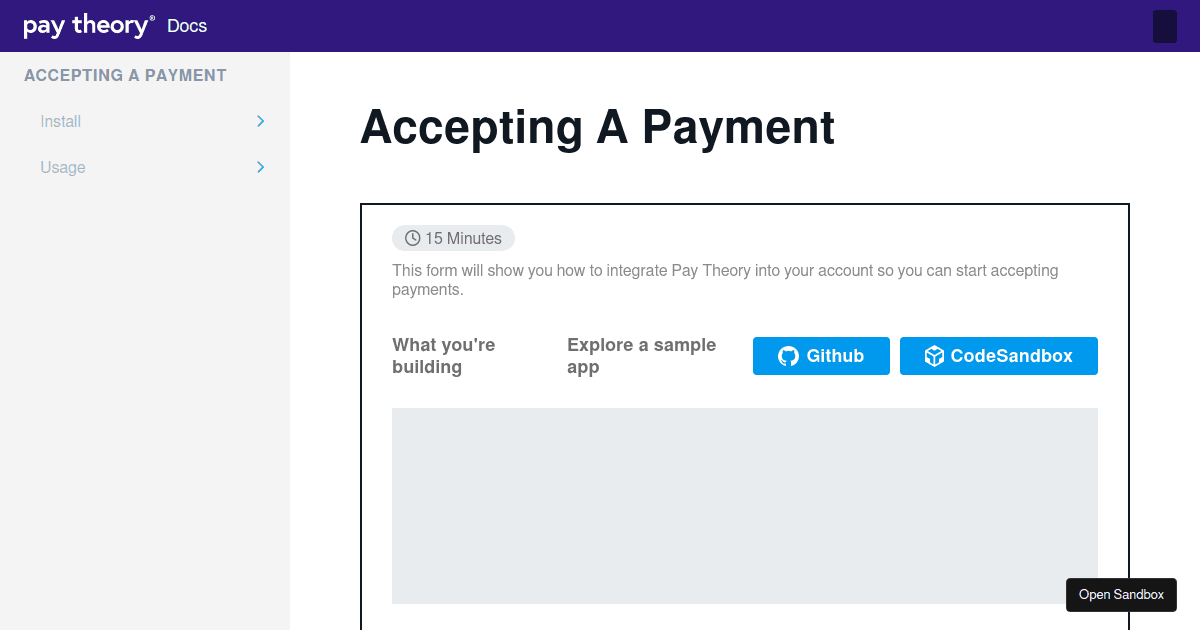1200x630 pixels.
Task: Click the clock icon in the 15 Minutes badge
Action: [x=412, y=238]
